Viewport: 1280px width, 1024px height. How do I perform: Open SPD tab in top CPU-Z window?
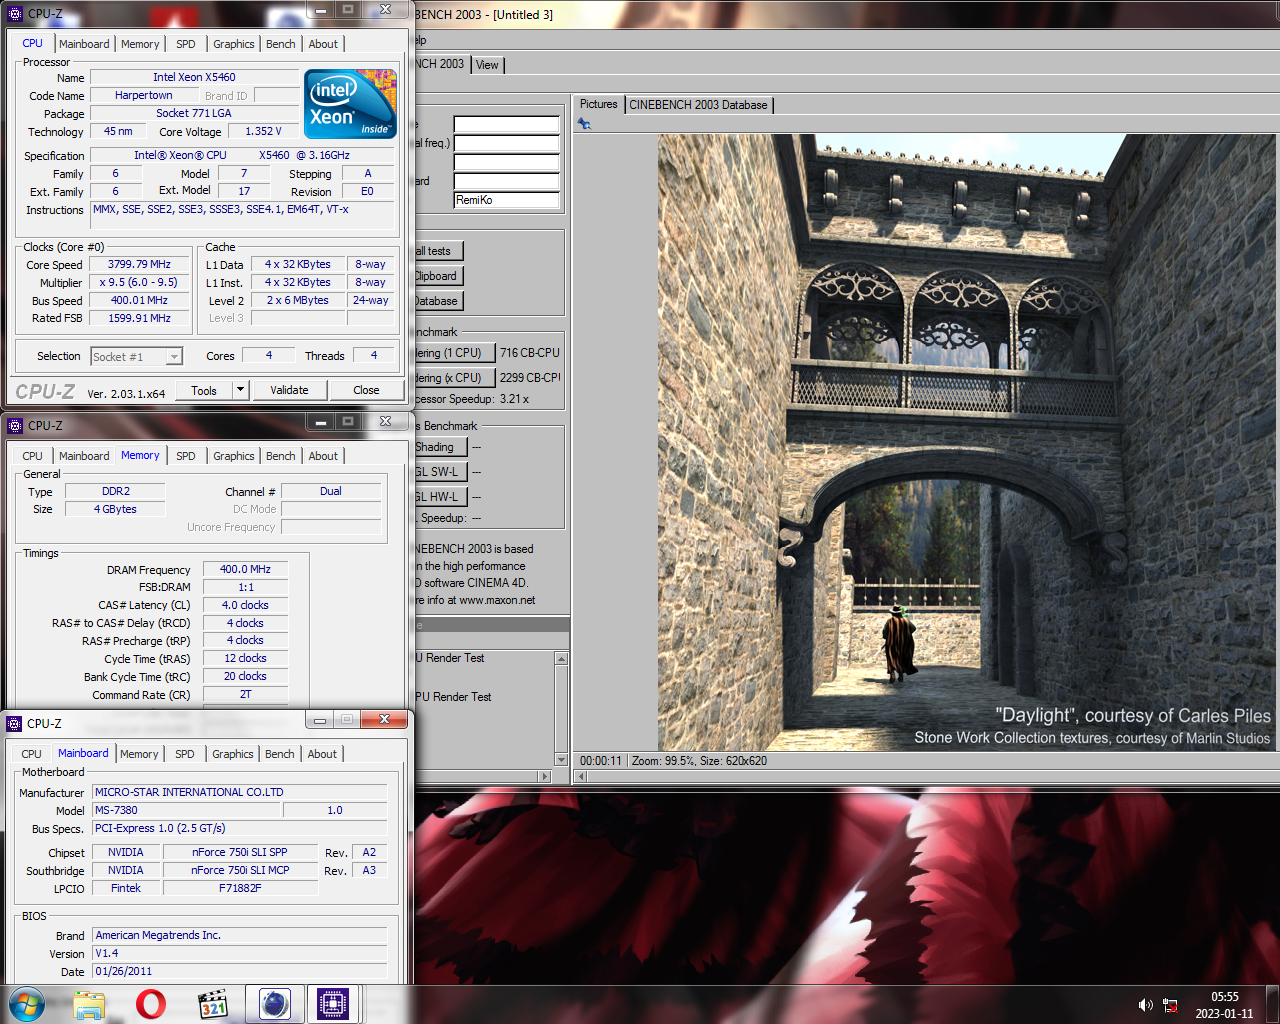click(x=185, y=44)
